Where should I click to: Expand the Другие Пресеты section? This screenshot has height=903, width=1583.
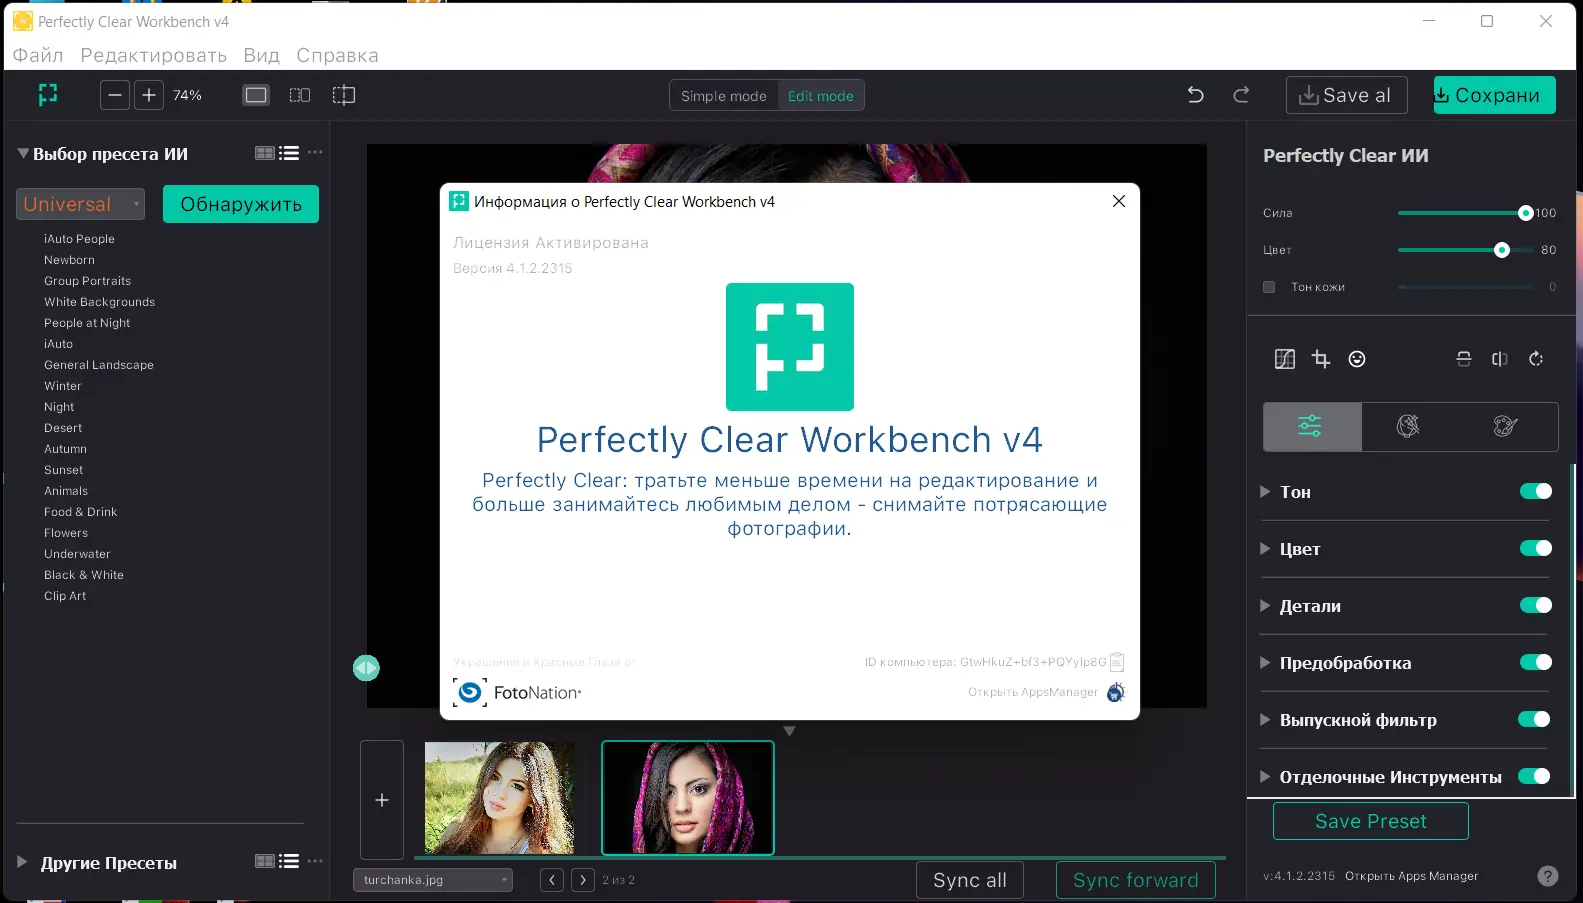22,861
